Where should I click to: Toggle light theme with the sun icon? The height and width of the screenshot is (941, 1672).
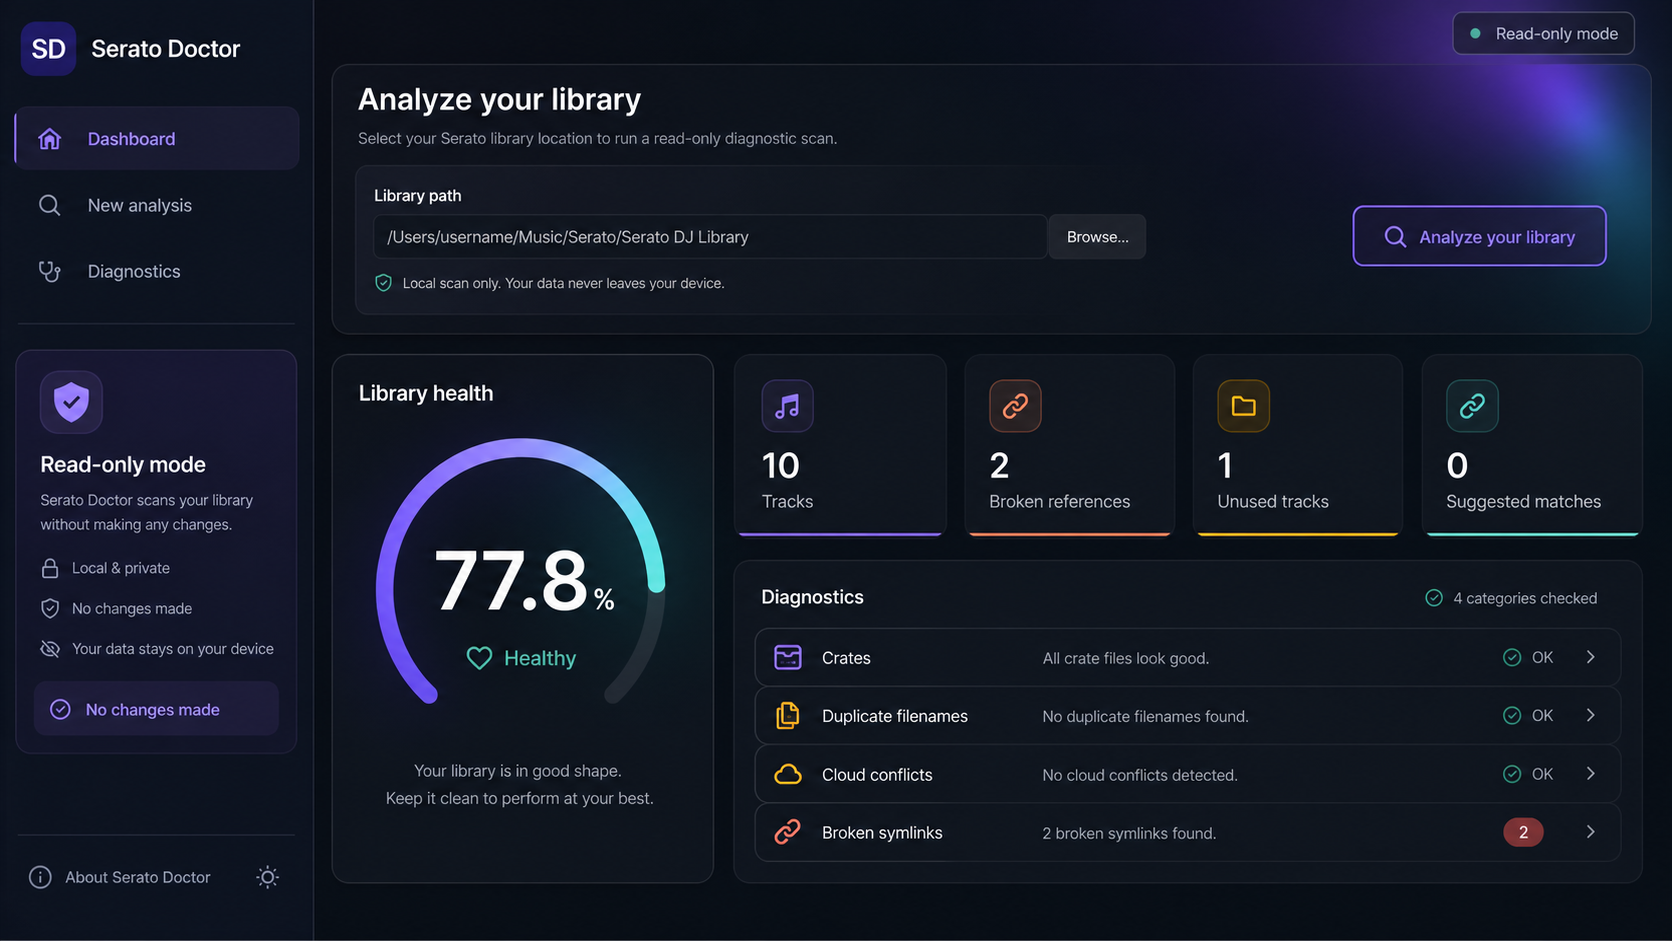[267, 877]
